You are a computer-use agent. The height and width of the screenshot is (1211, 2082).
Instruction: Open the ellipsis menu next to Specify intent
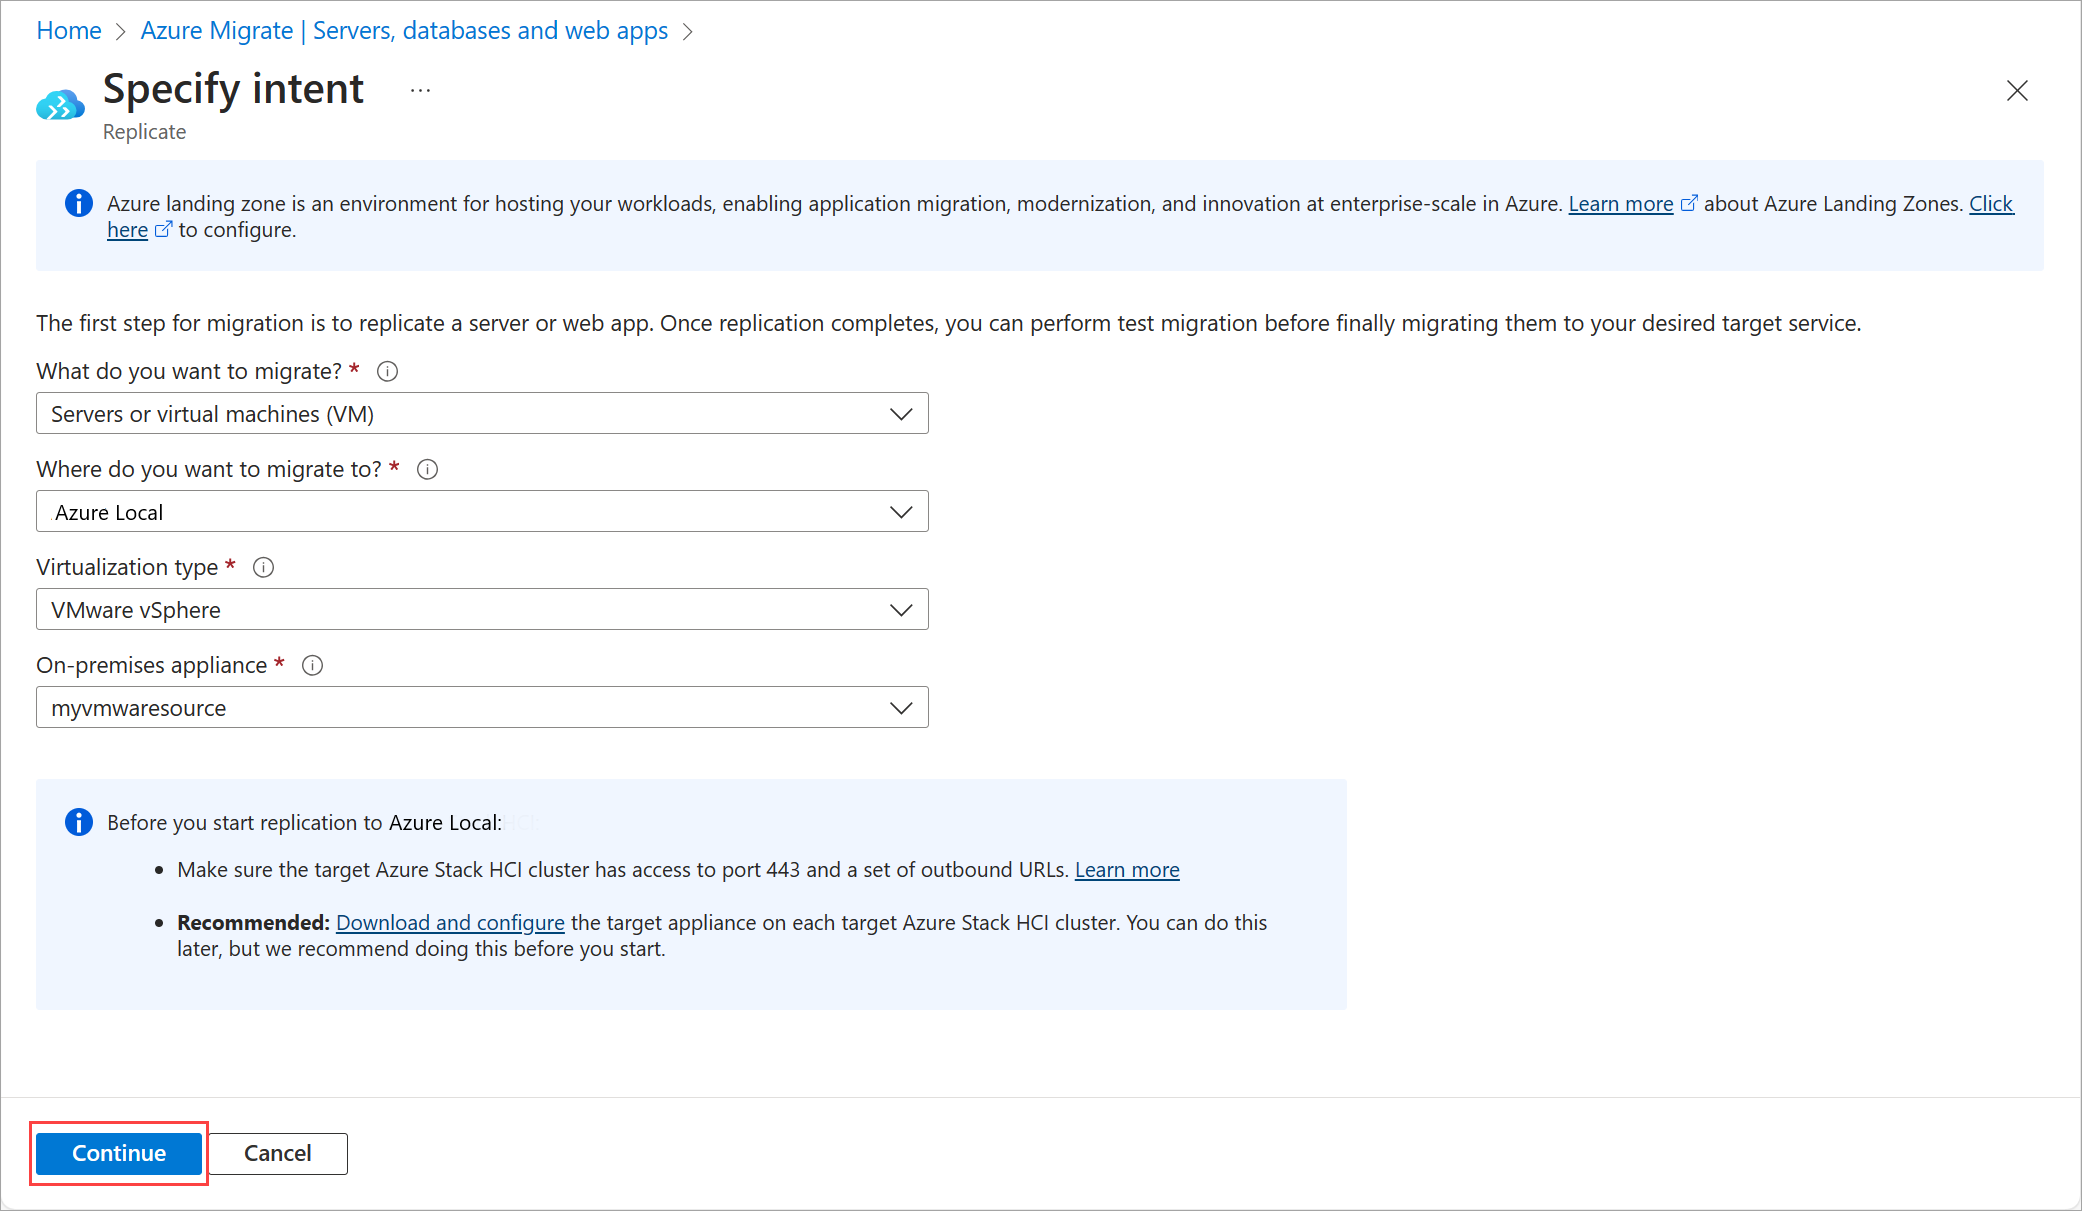tap(420, 89)
